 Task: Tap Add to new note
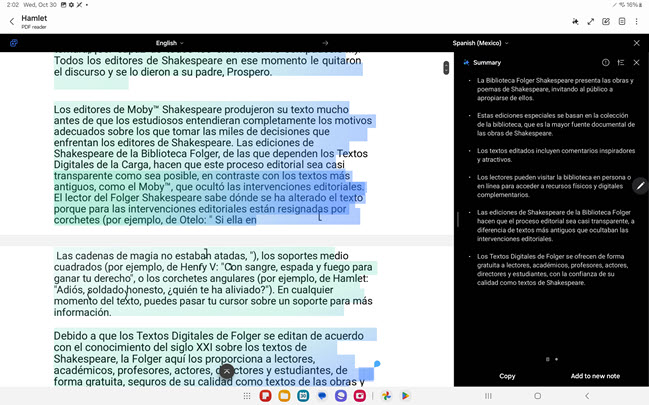pos(595,376)
